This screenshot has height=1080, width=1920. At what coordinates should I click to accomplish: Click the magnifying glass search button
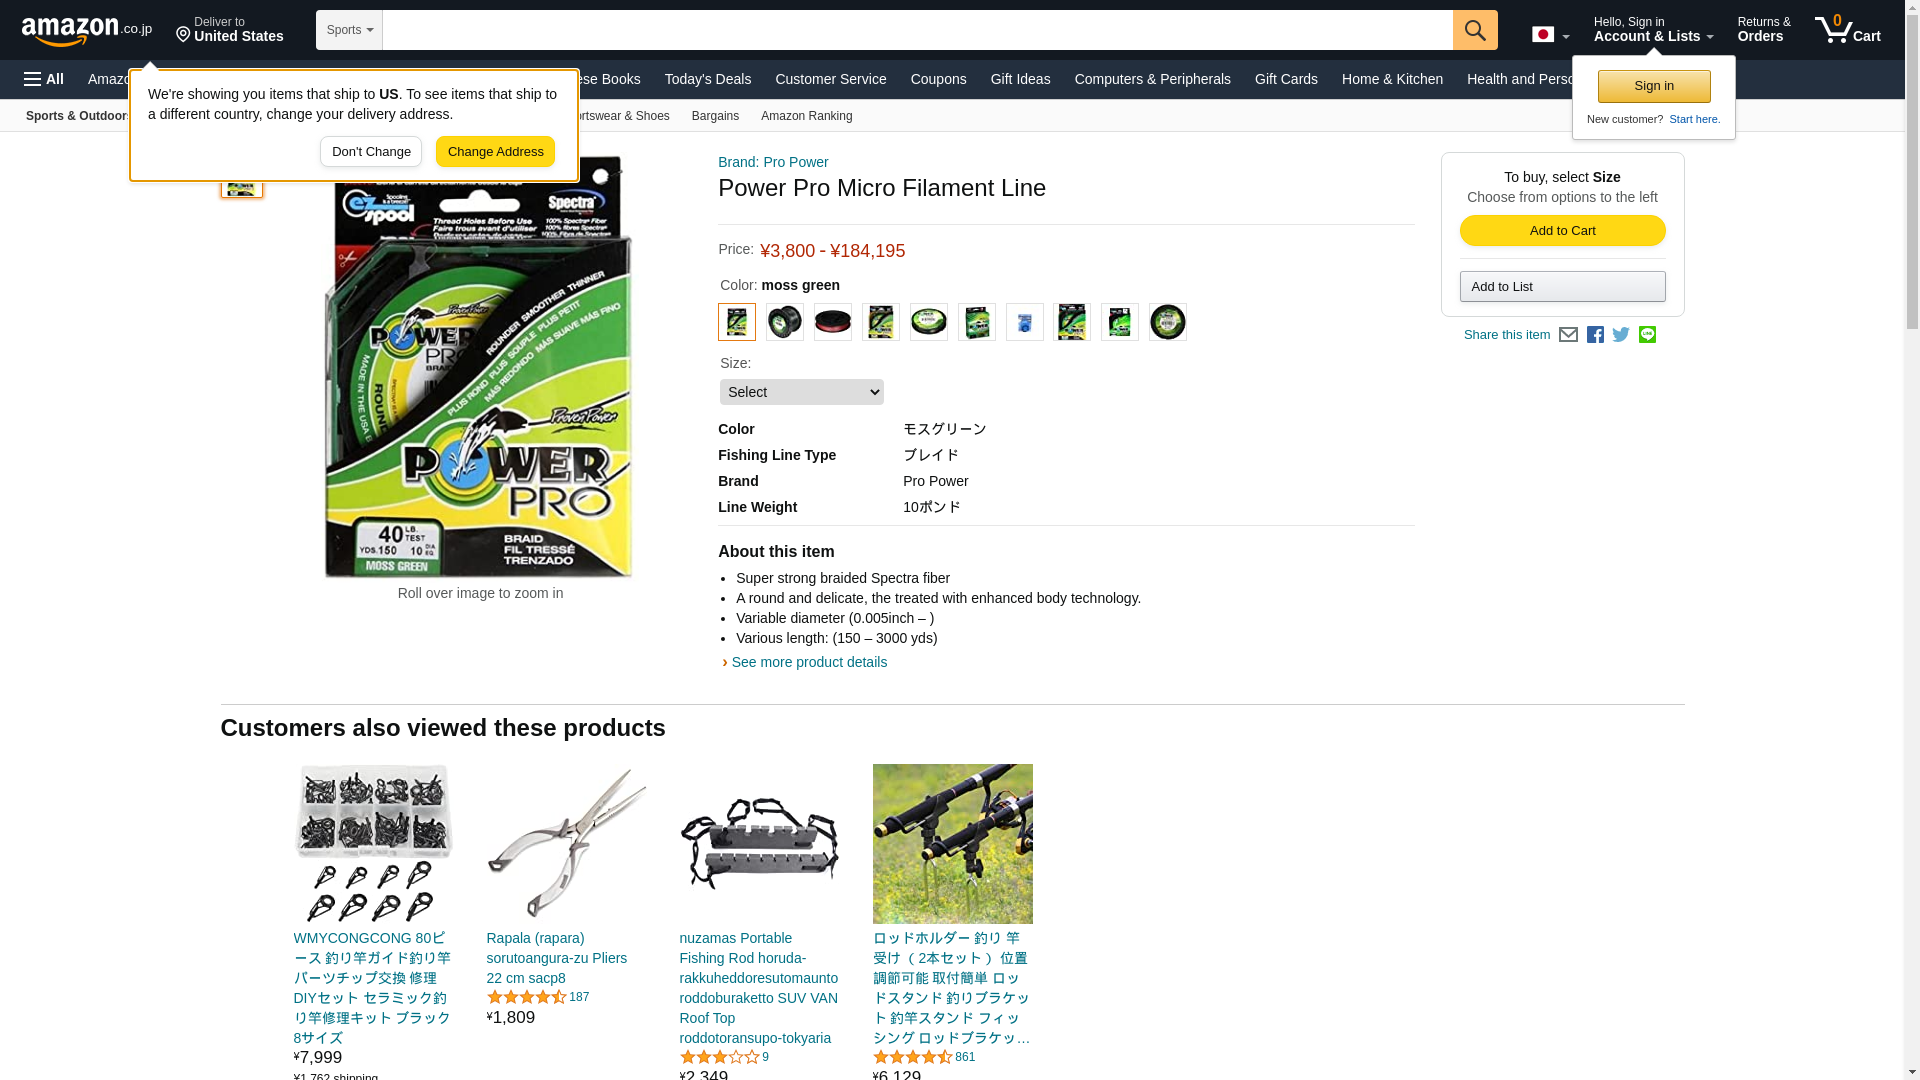(1475, 30)
